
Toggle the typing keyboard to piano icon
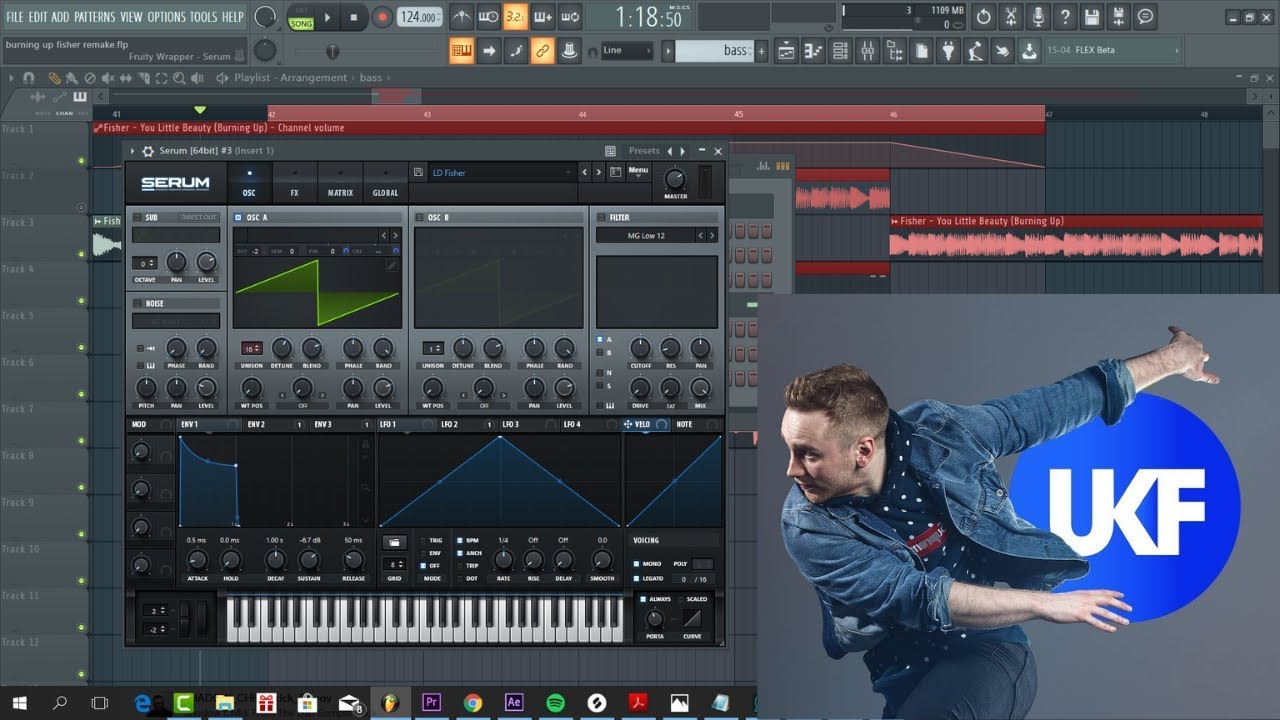(x=461, y=50)
